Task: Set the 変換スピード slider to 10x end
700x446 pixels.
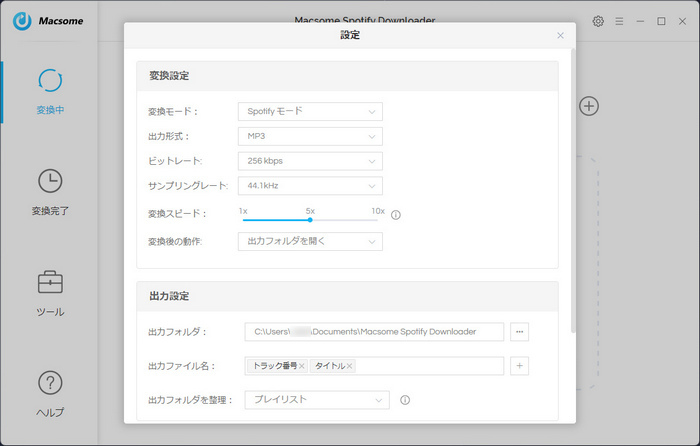Action: [377, 220]
